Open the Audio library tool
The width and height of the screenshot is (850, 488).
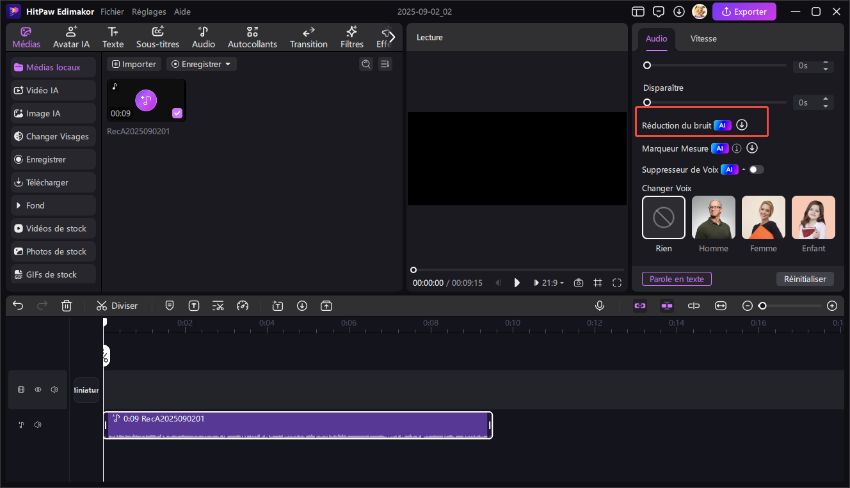coord(203,37)
